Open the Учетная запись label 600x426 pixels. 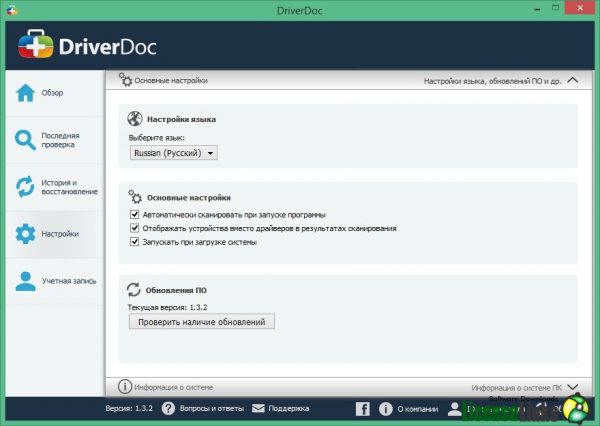point(69,281)
